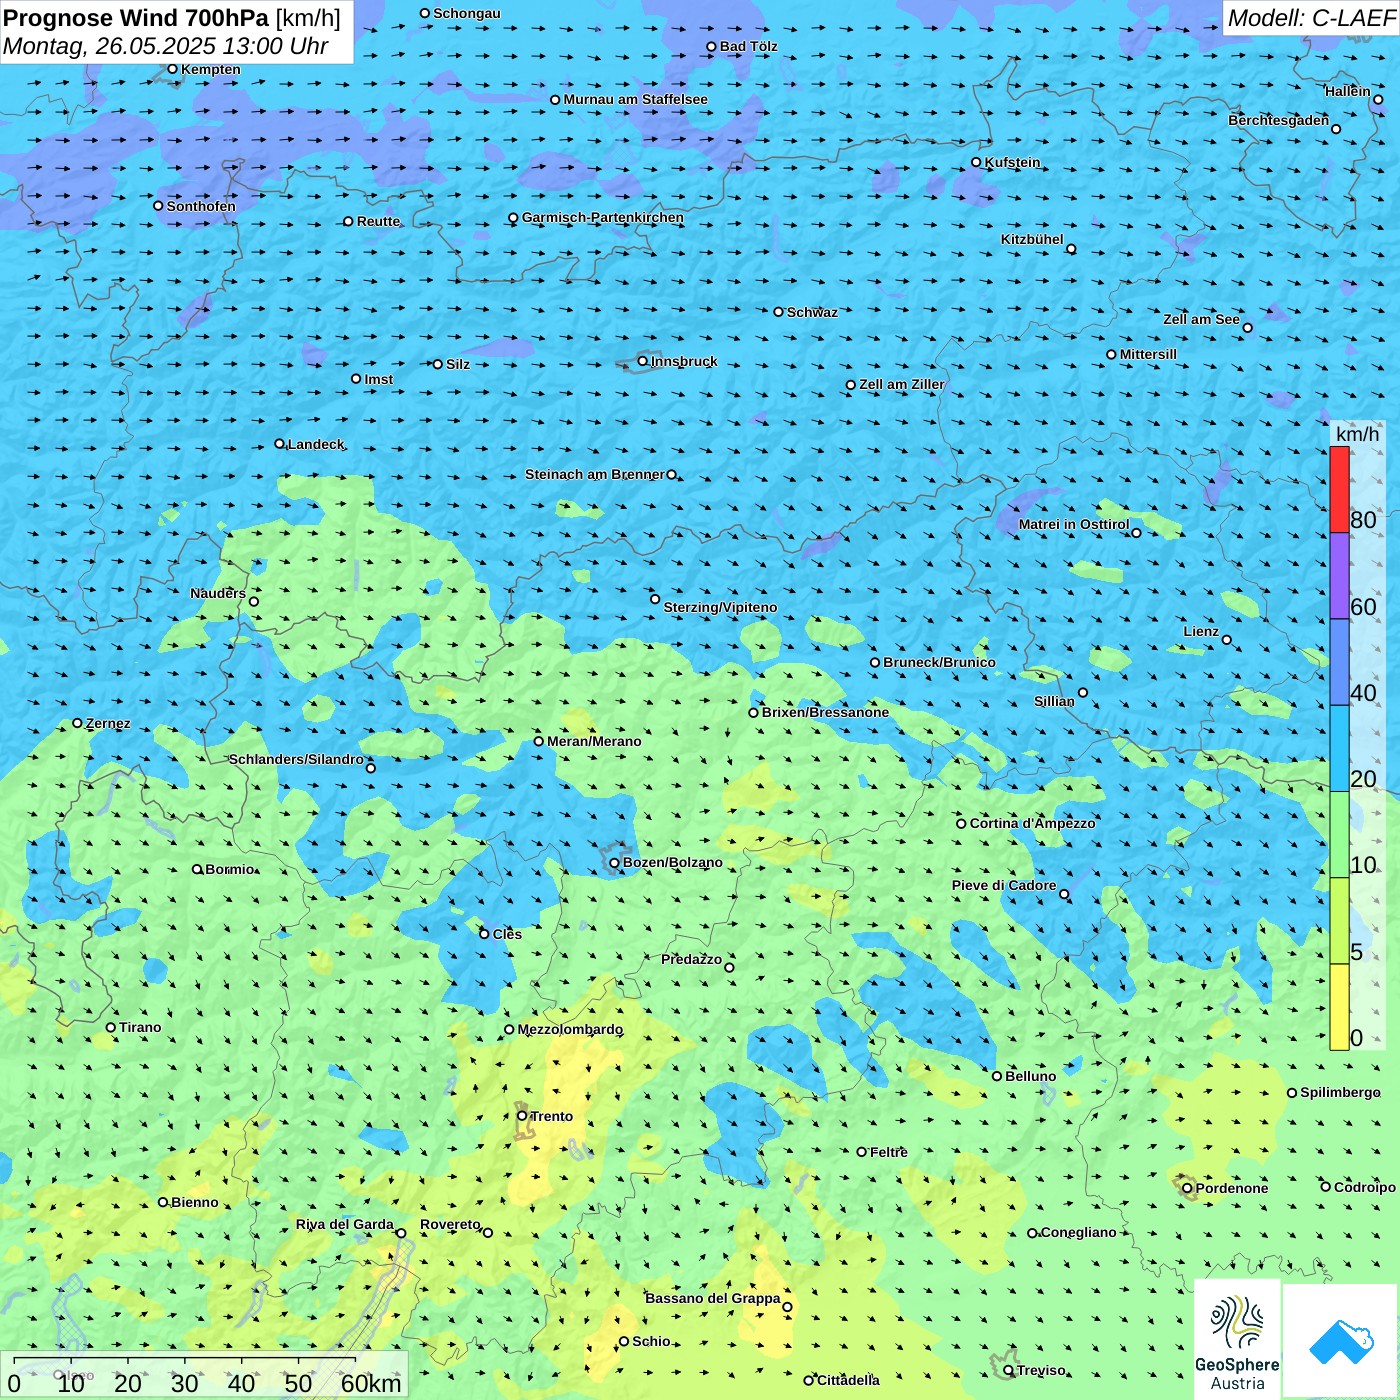This screenshot has height=1400, width=1400.
Task: Click the 'Conegliano' label
Action: 1079,1232
